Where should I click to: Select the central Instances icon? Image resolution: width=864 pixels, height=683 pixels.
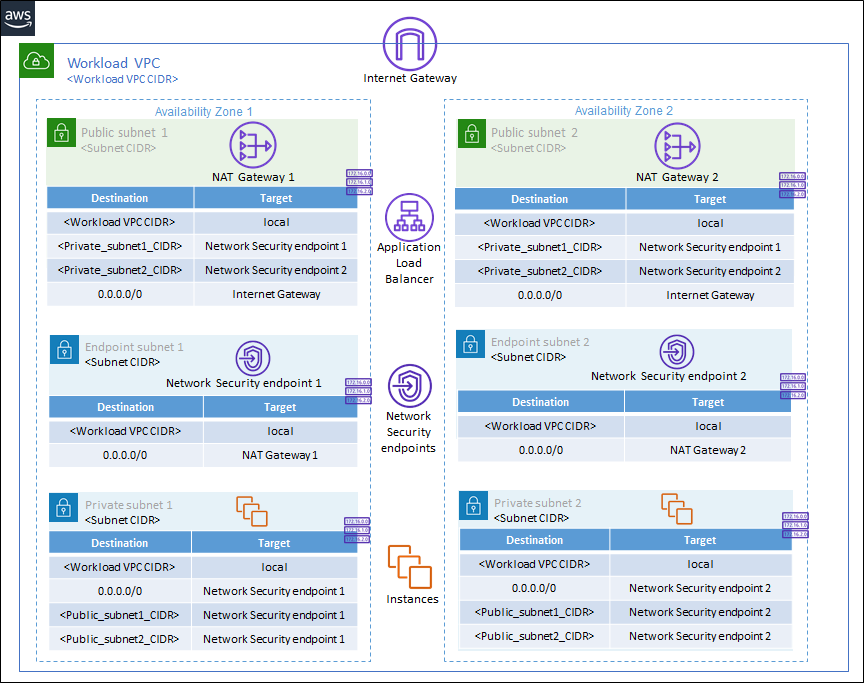(410, 567)
